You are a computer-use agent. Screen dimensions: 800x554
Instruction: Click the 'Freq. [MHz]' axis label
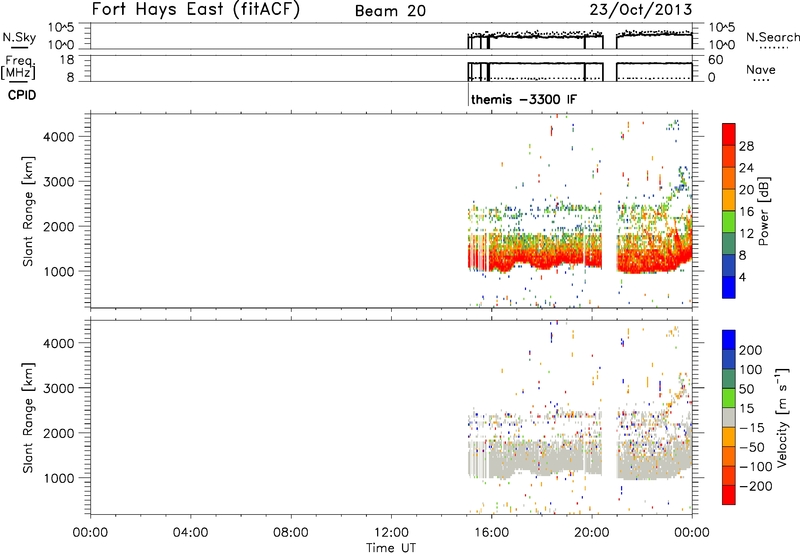coord(19,67)
